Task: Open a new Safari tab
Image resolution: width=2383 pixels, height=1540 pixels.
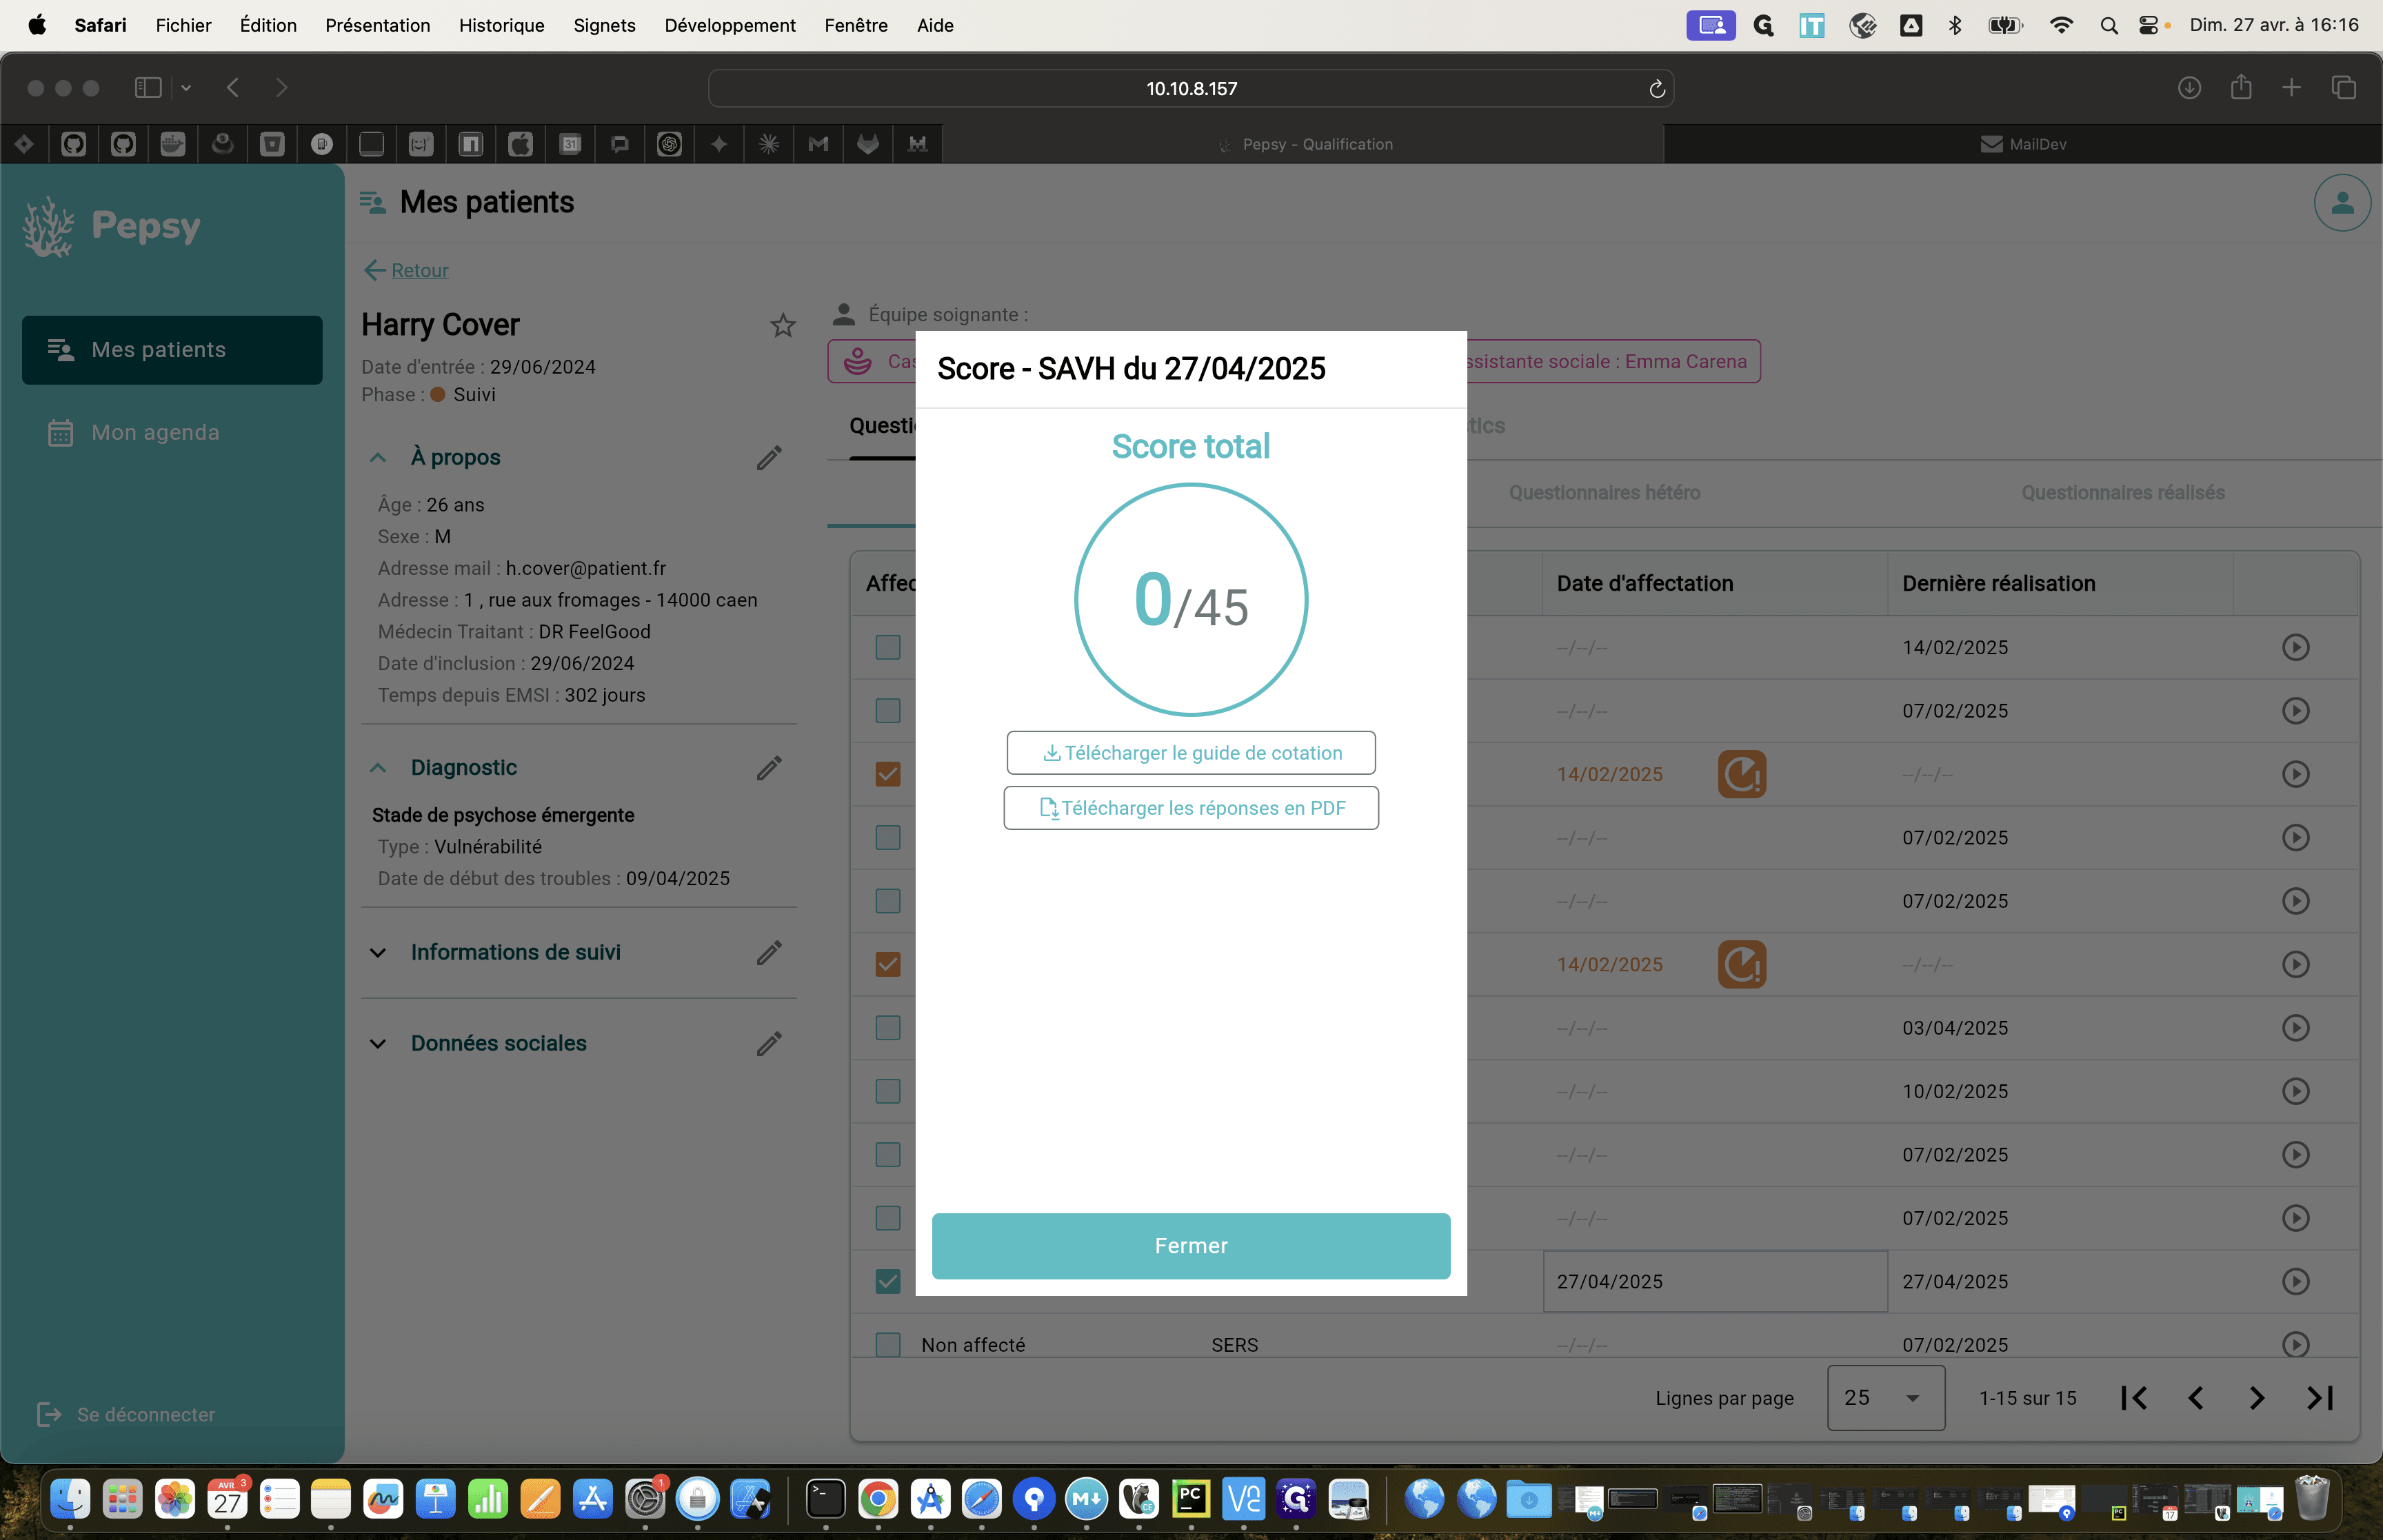Action: (2290, 88)
